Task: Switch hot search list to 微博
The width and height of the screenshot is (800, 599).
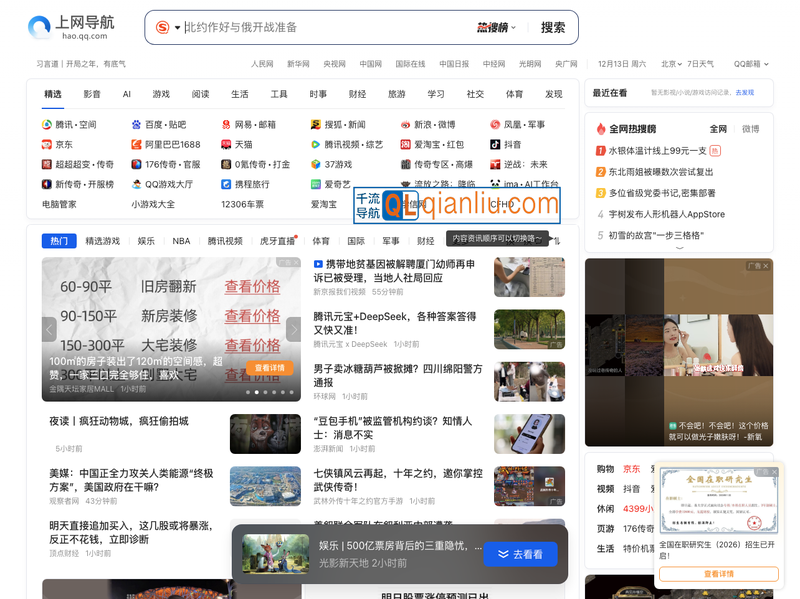Action: point(750,128)
